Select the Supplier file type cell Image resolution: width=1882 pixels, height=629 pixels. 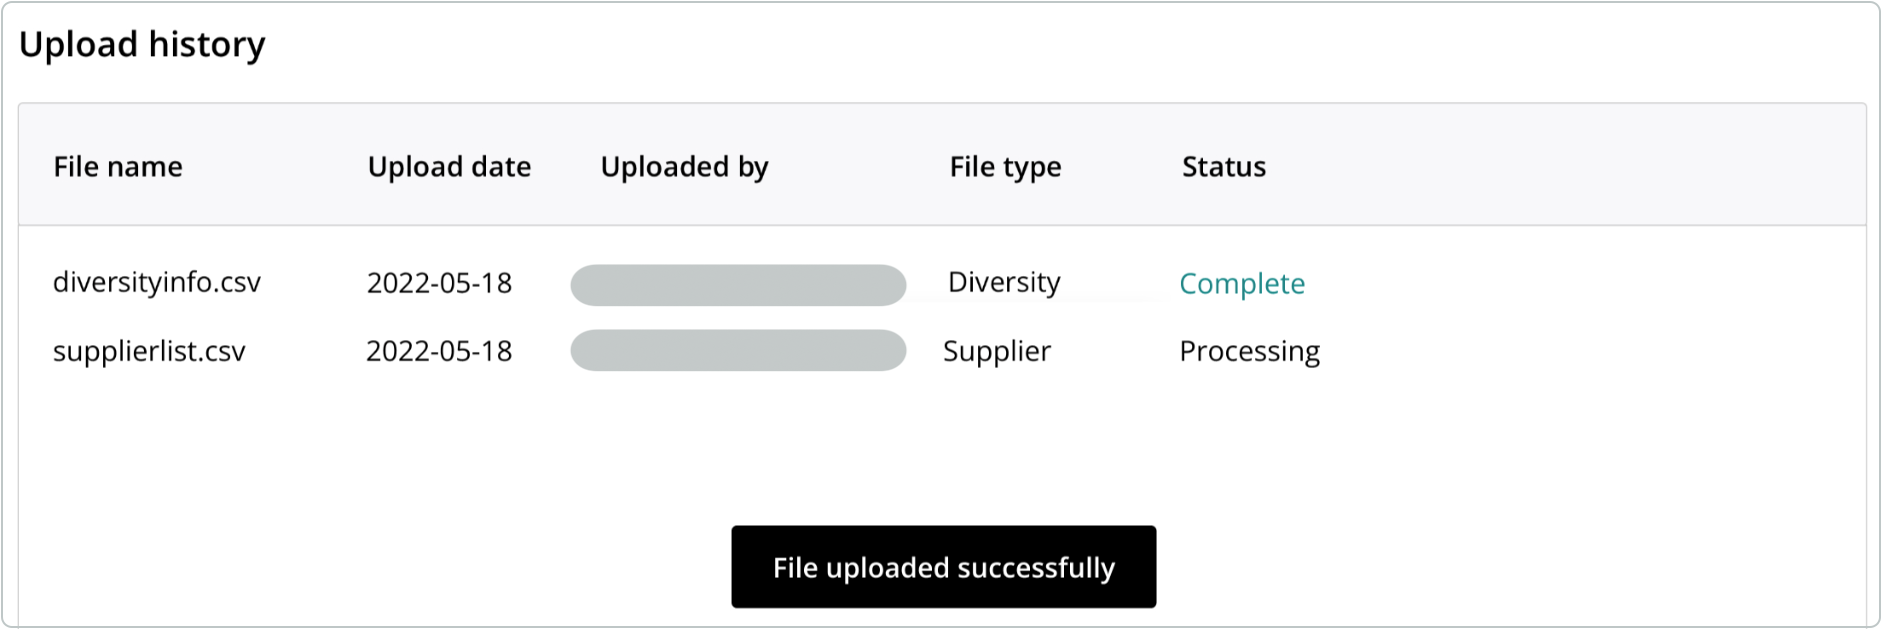[x=997, y=352]
